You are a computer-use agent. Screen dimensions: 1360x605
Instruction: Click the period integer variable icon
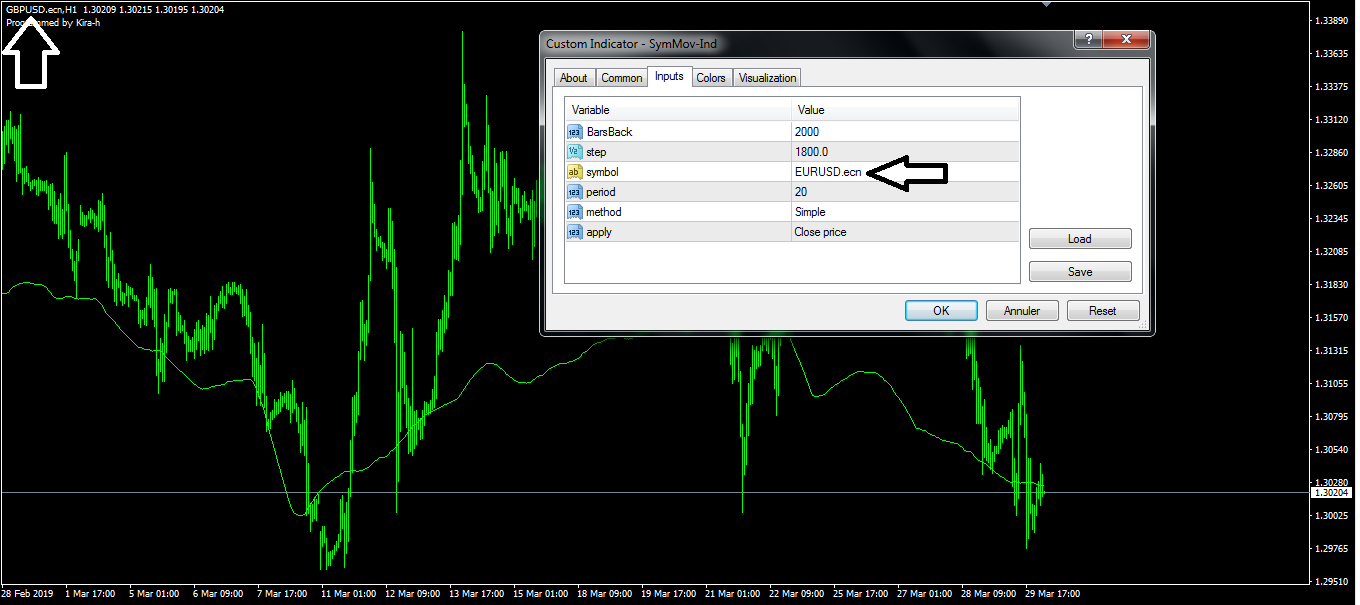574,192
